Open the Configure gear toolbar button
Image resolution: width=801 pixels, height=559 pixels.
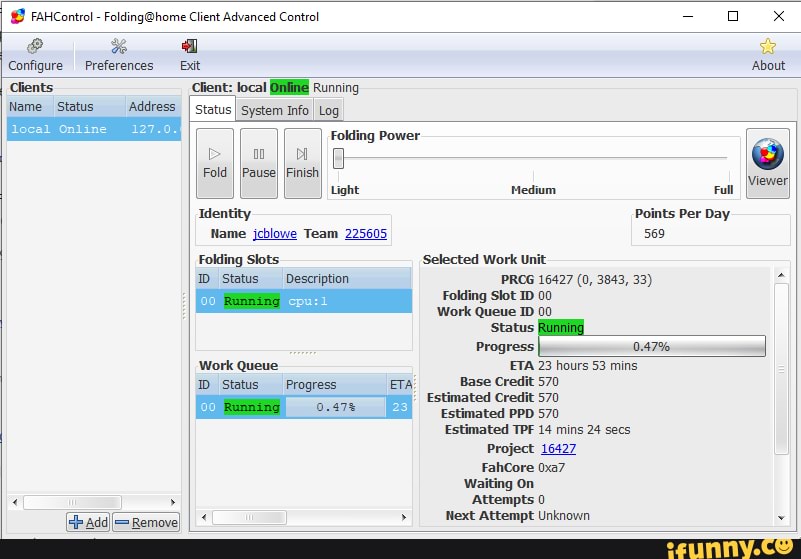[x=35, y=55]
